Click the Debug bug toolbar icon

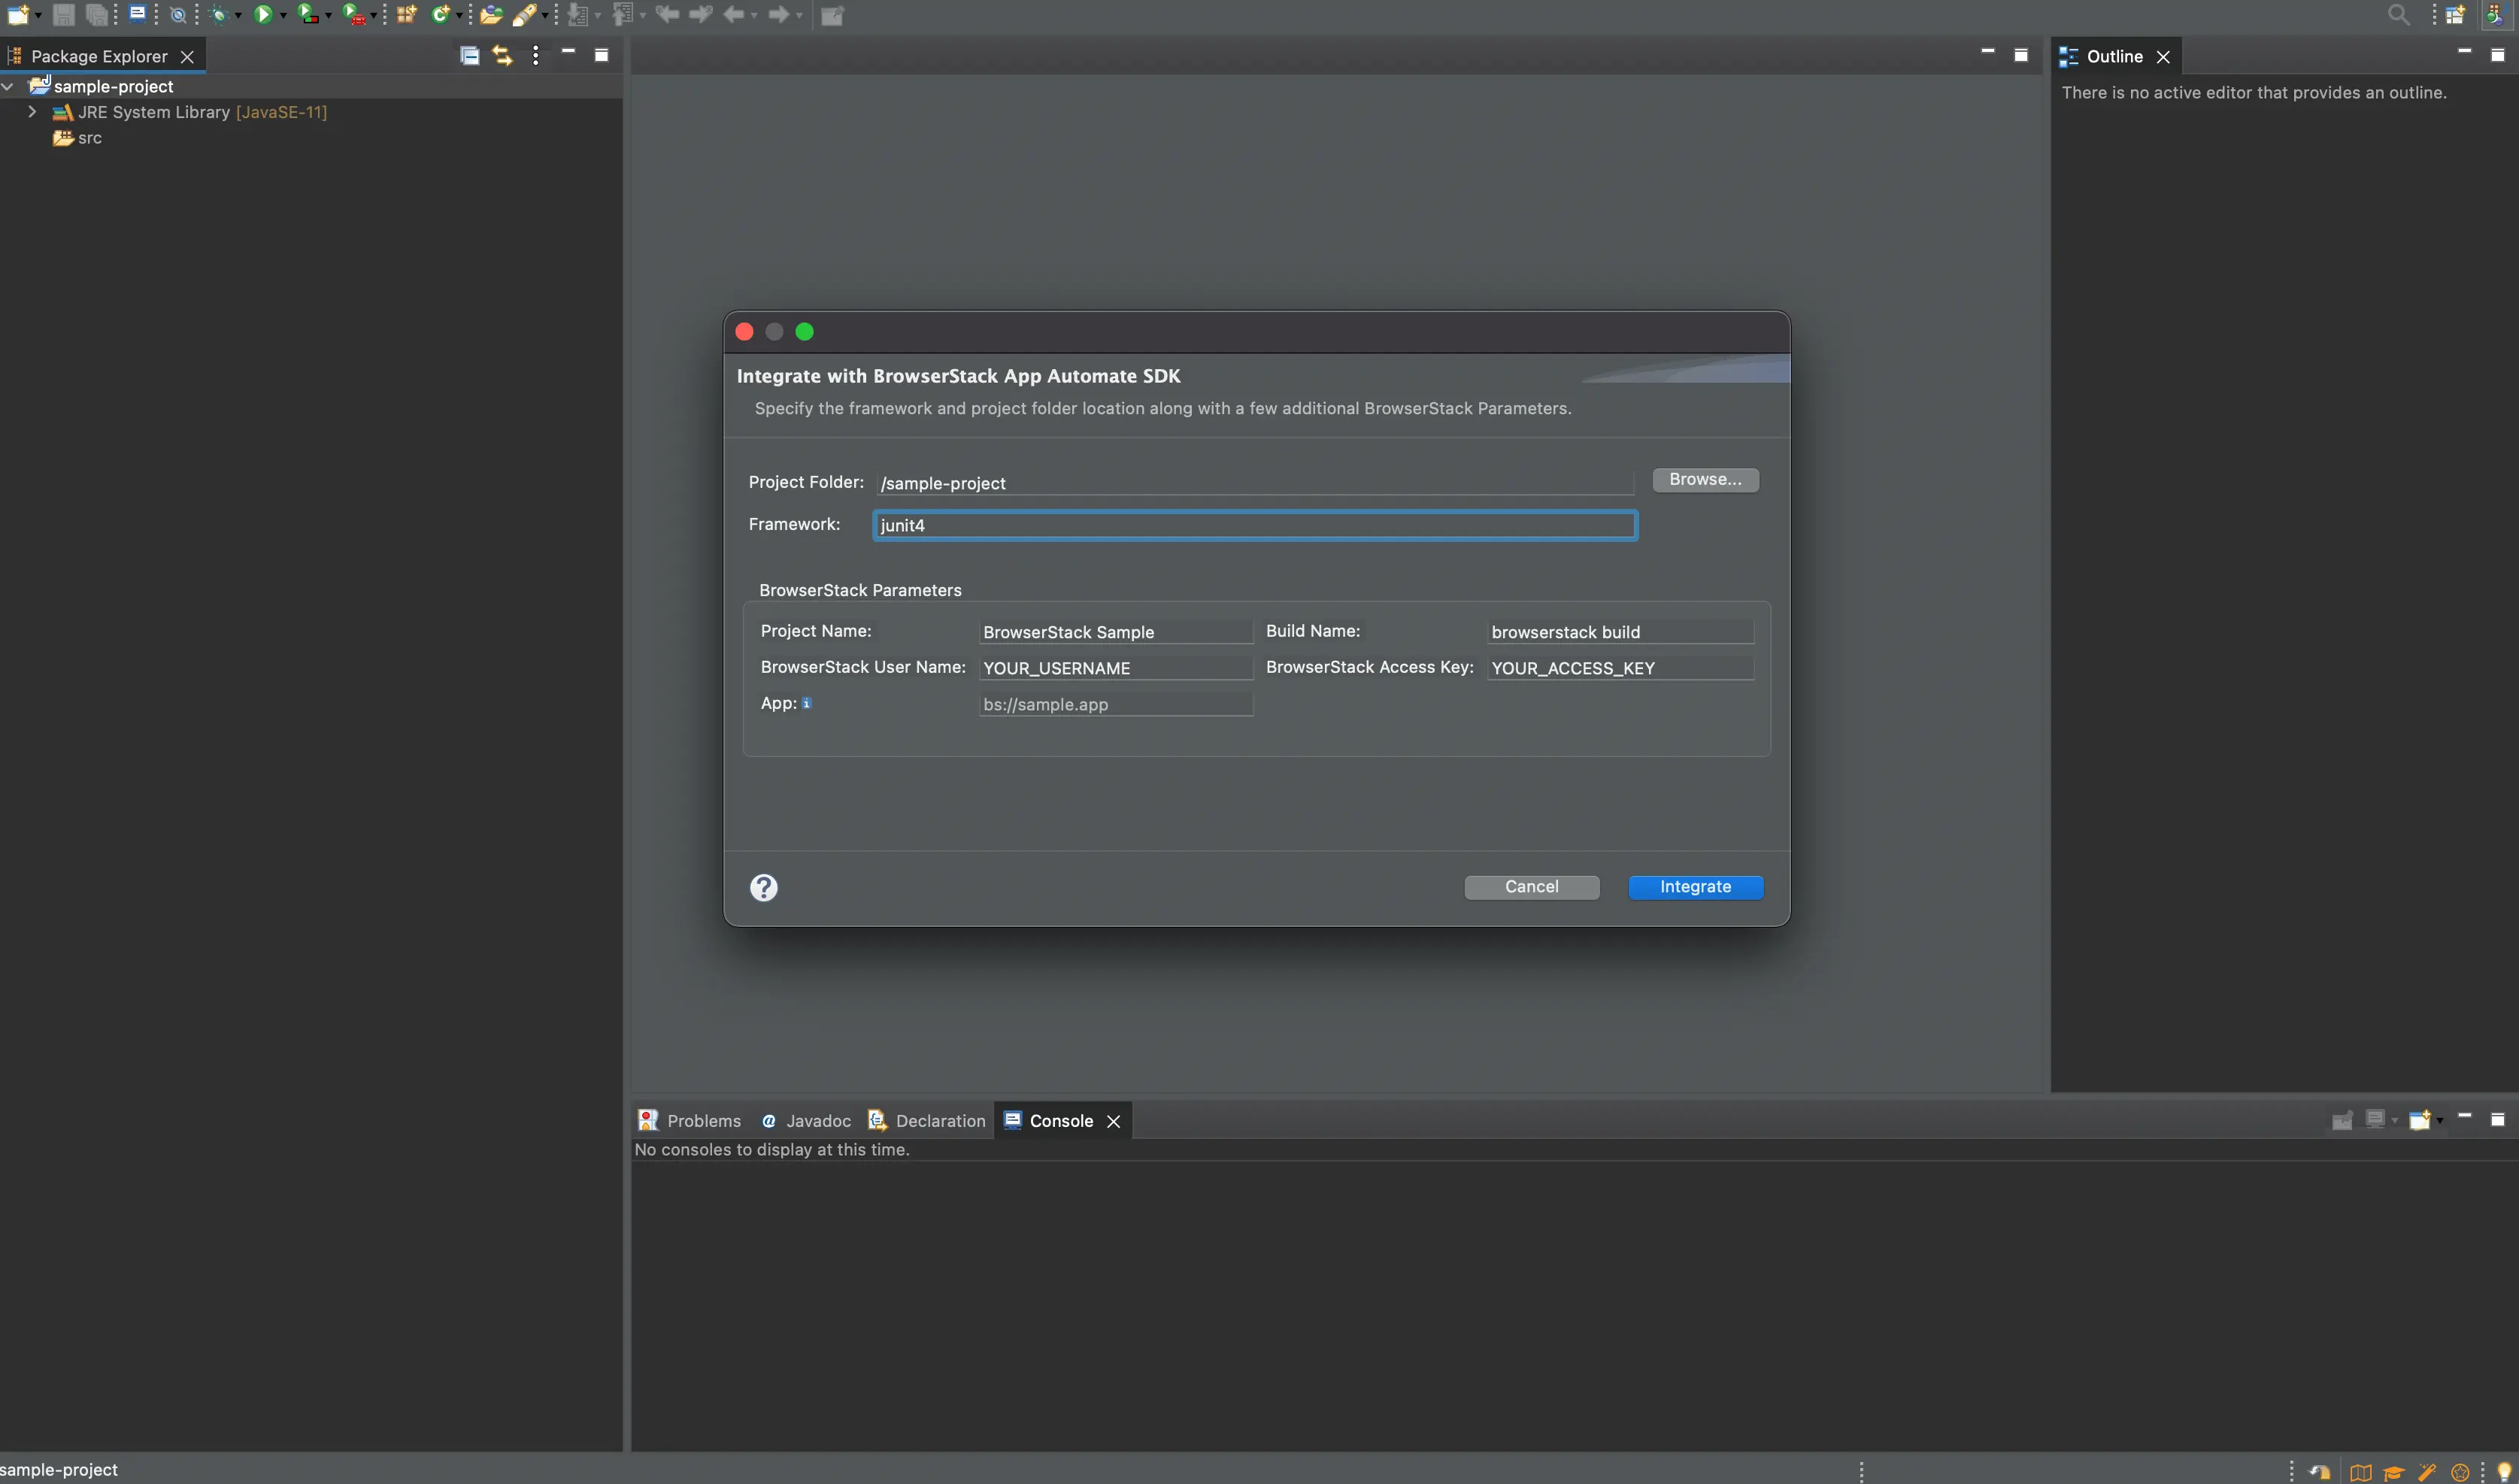pos(219,14)
